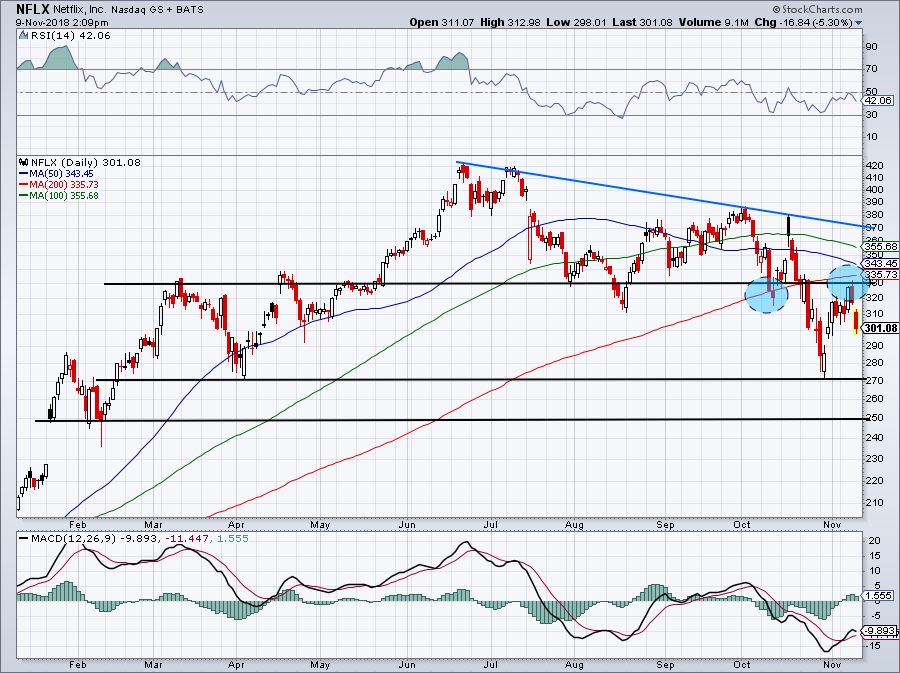Click the RSI(14) indicator icon
This screenshot has width=900, height=673.
(23, 36)
